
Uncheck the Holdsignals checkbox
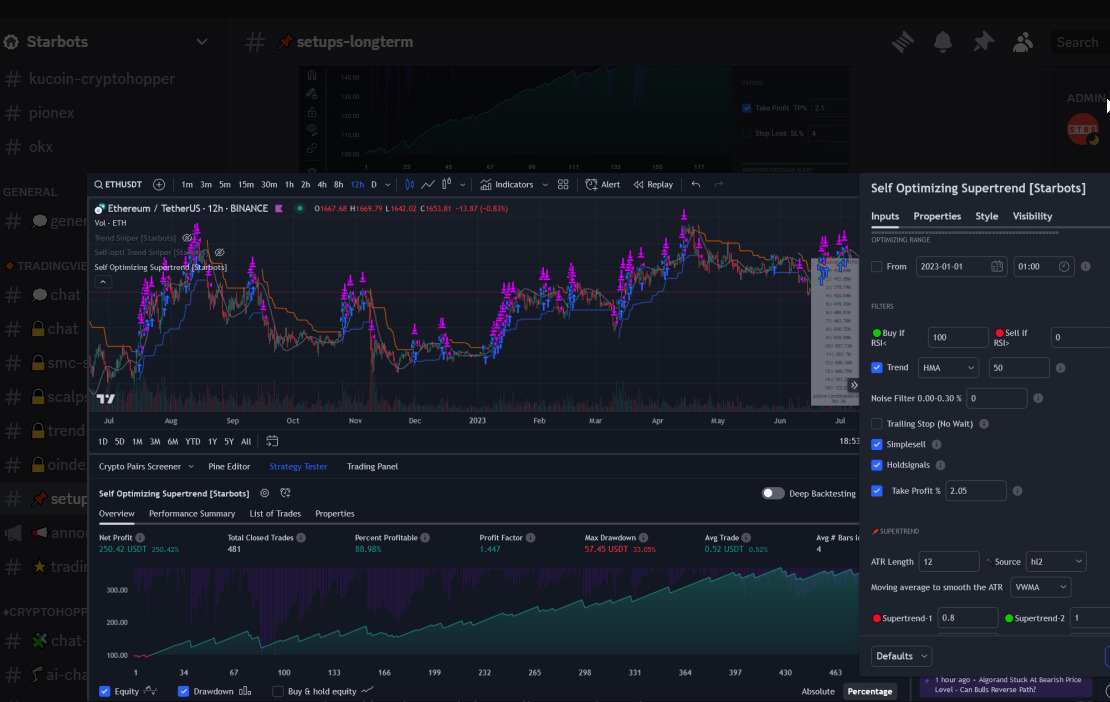[x=877, y=465]
